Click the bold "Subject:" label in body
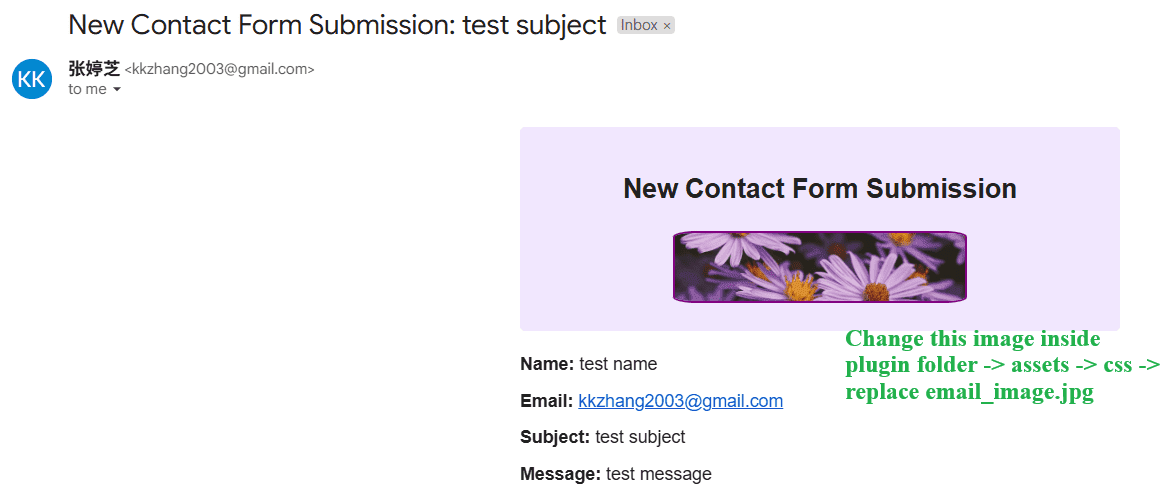Image resolution: width=1173 pixels, height=504 pixels. [555, 437]
